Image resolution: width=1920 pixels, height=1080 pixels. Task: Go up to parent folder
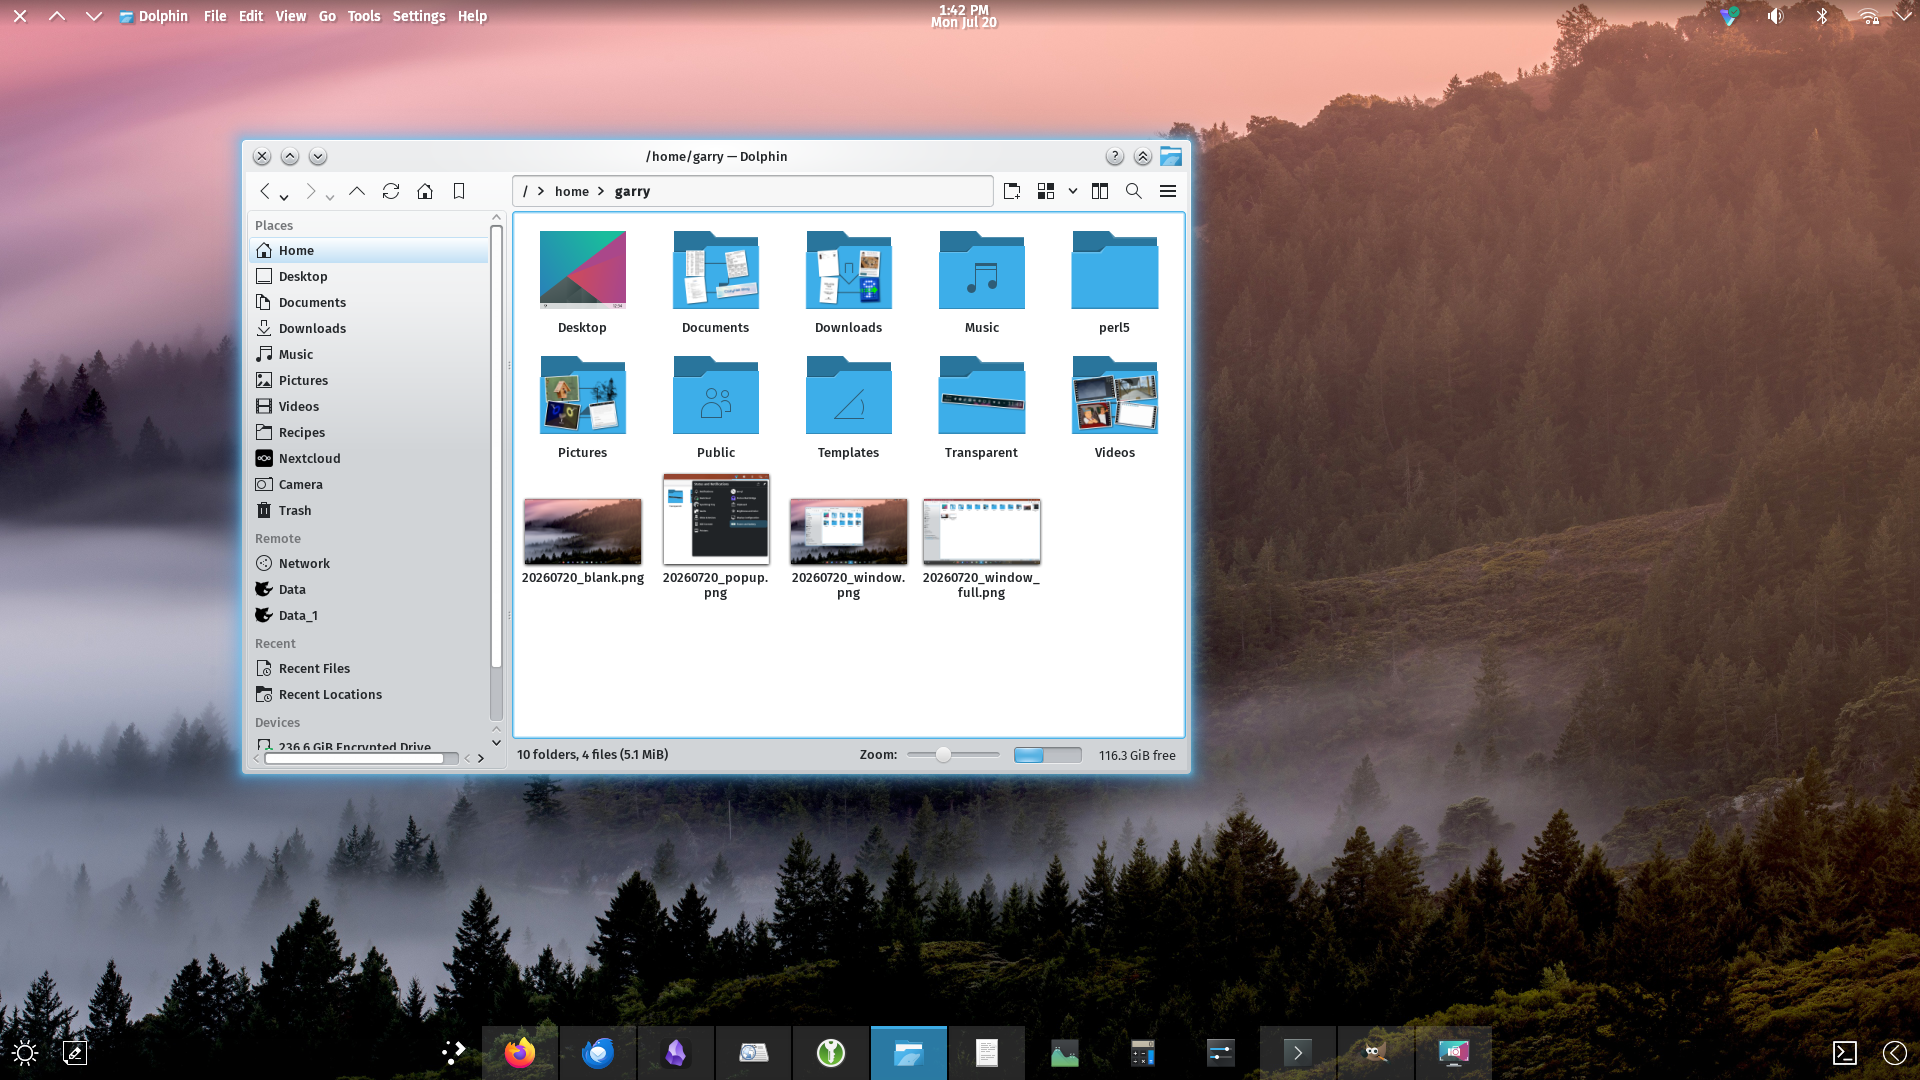pos(357,191)
